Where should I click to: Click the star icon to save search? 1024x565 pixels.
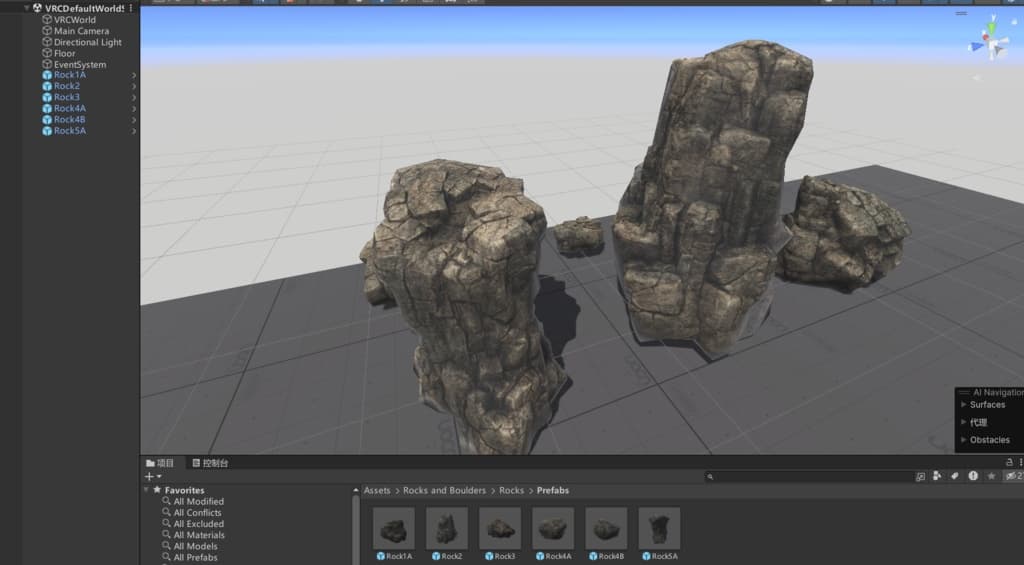click(991, 477)
